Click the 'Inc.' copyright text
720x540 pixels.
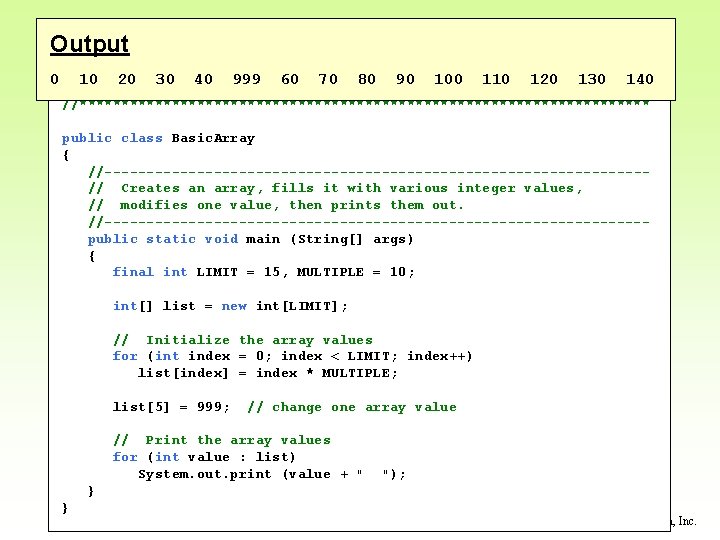[x=687, y=521]
